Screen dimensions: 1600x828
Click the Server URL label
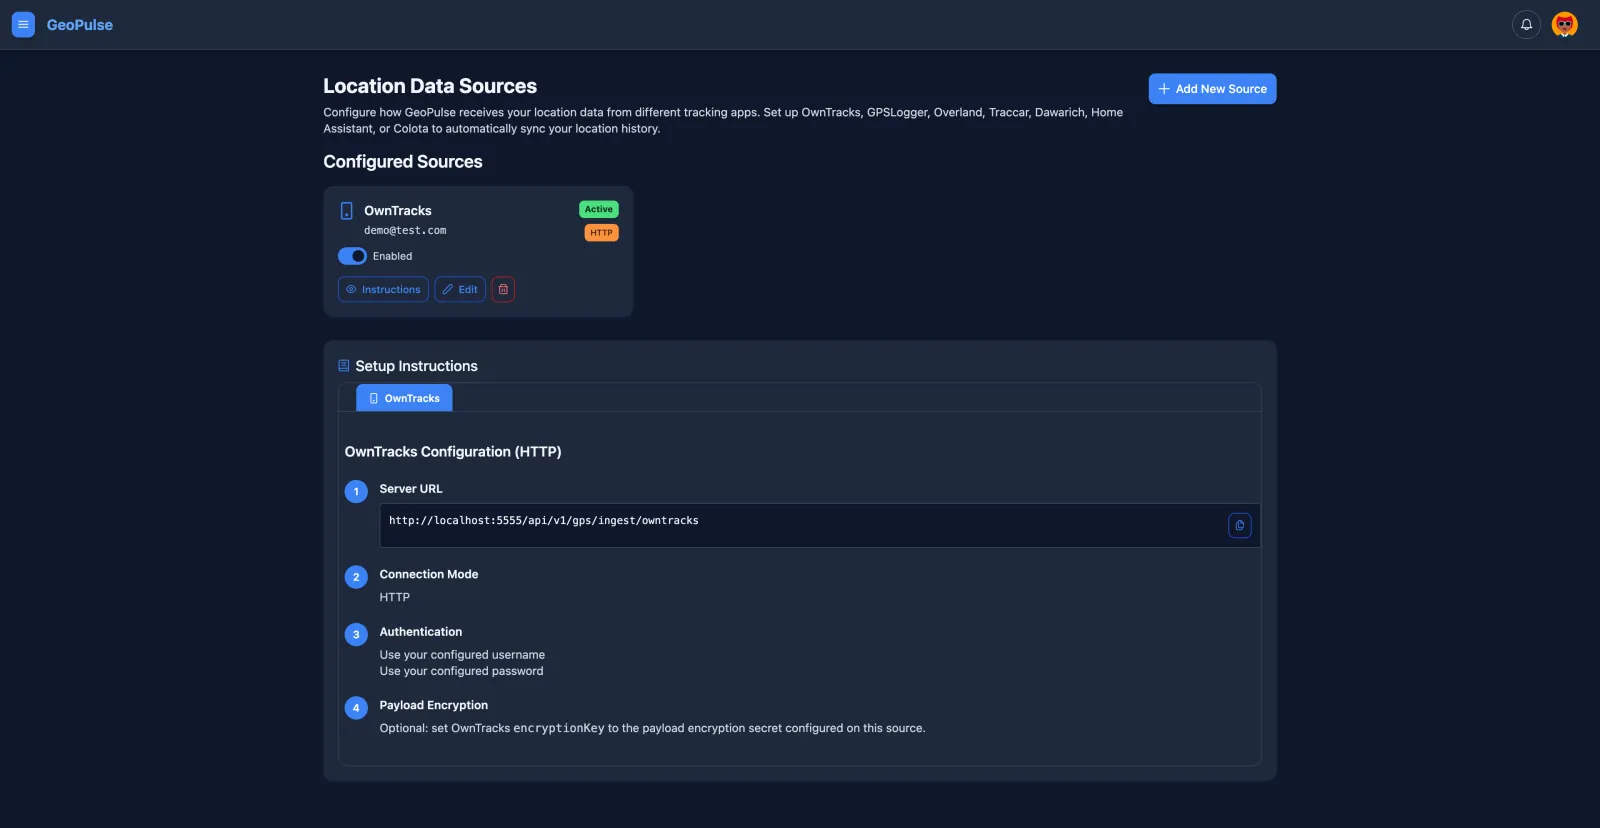411,489
